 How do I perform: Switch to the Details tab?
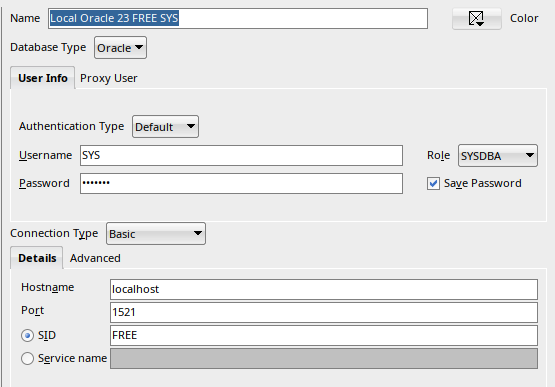[37, 258]
